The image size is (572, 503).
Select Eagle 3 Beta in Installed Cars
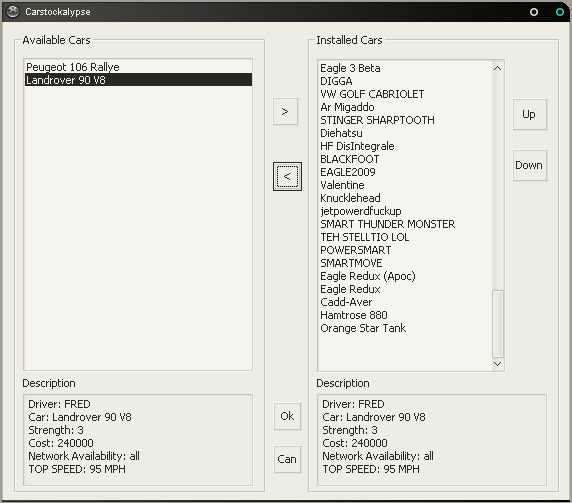pyautogui.click(x=405, y=68)
